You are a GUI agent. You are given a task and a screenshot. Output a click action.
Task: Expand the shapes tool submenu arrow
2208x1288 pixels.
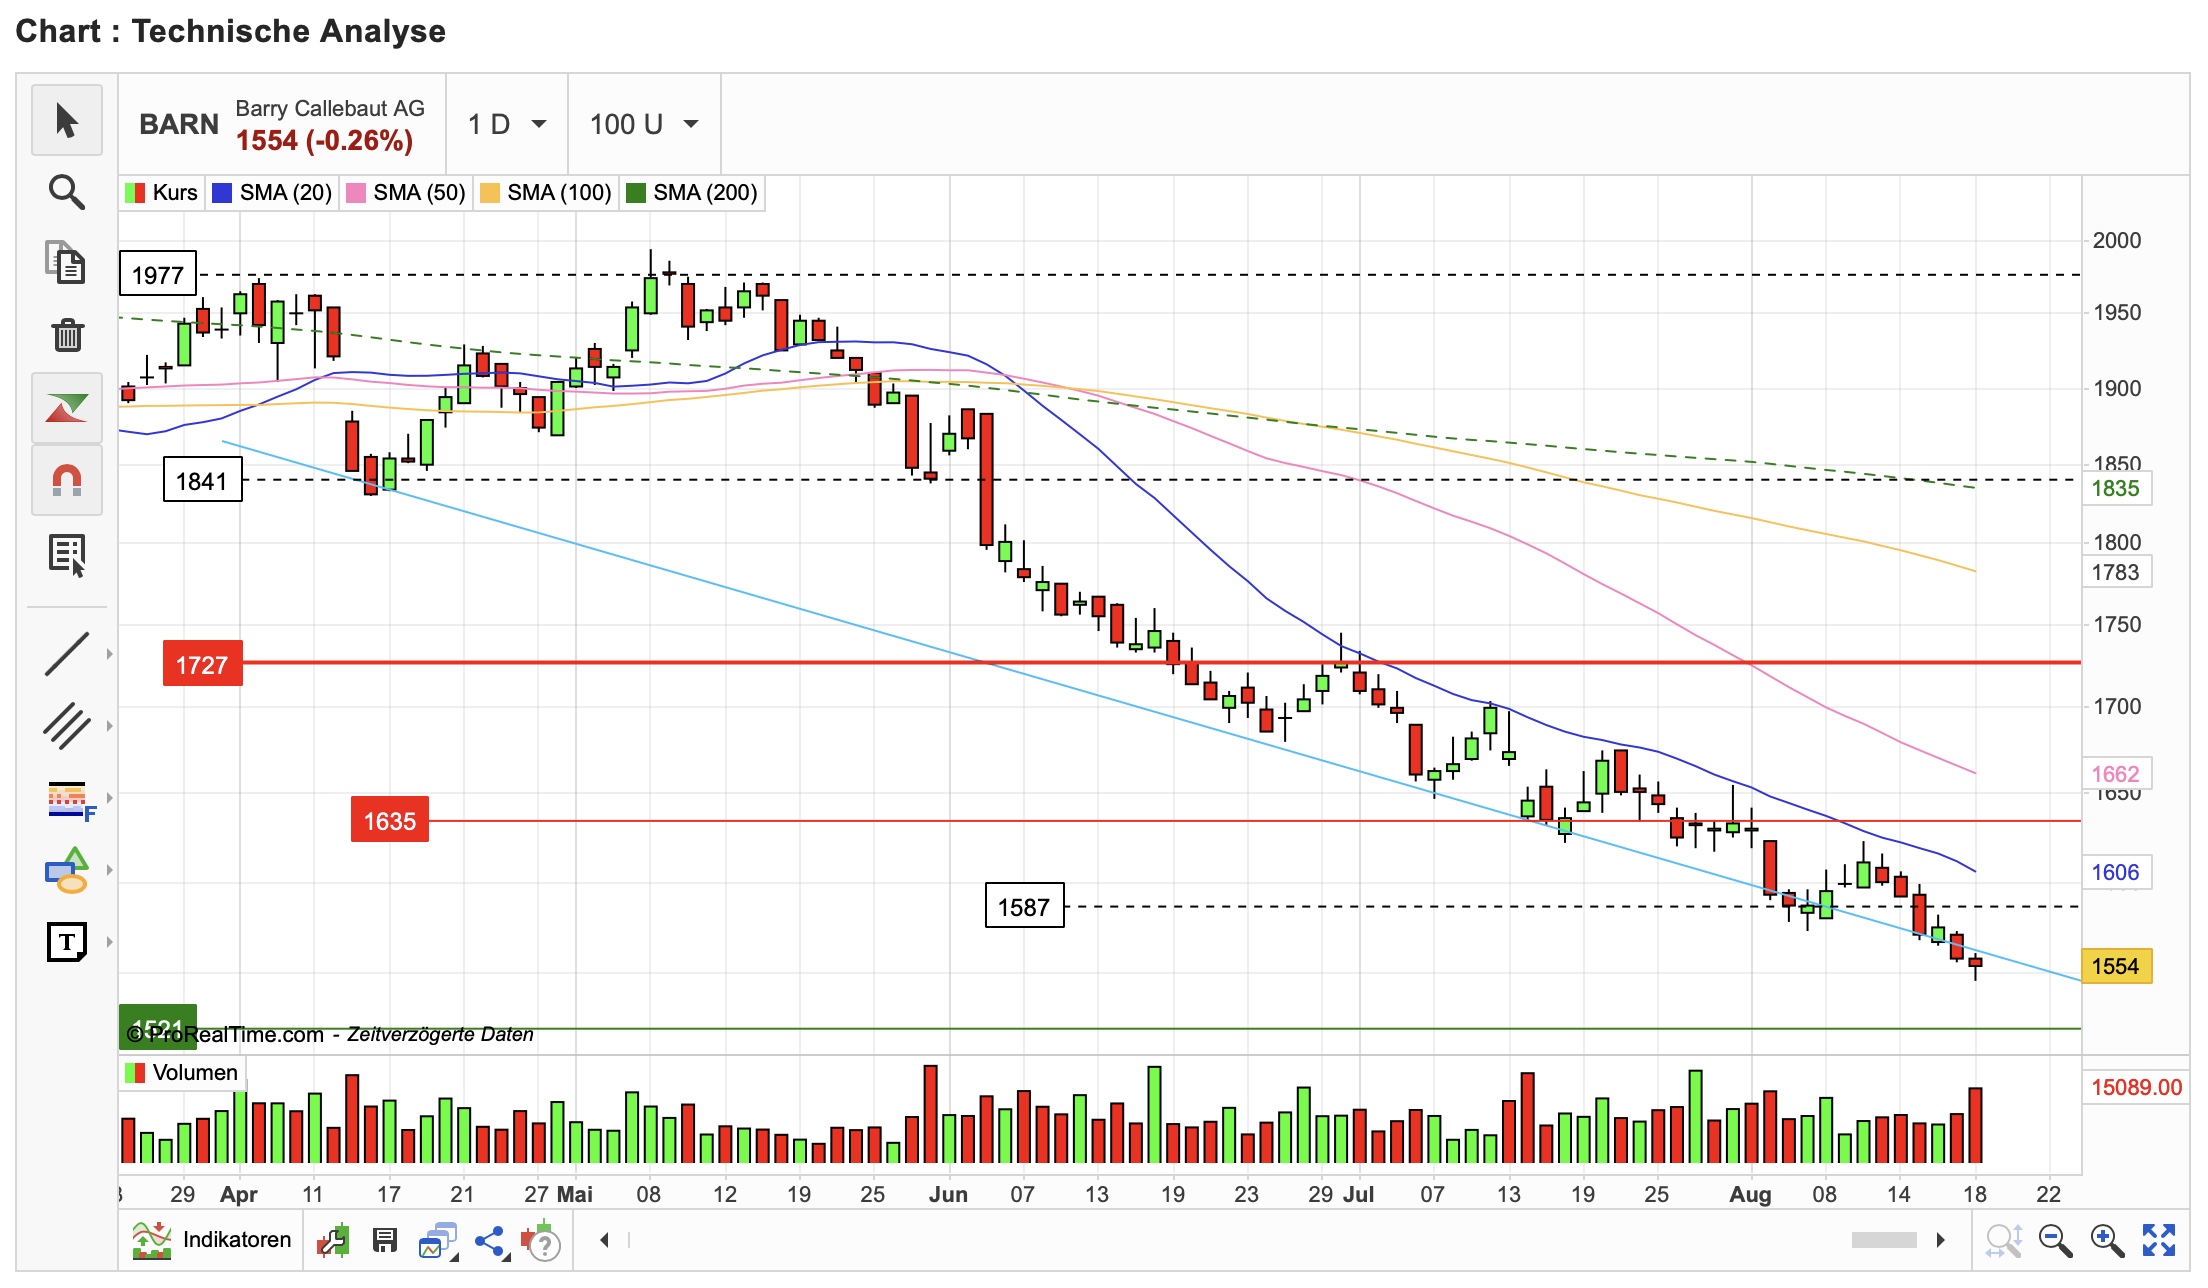pos(109,870)
